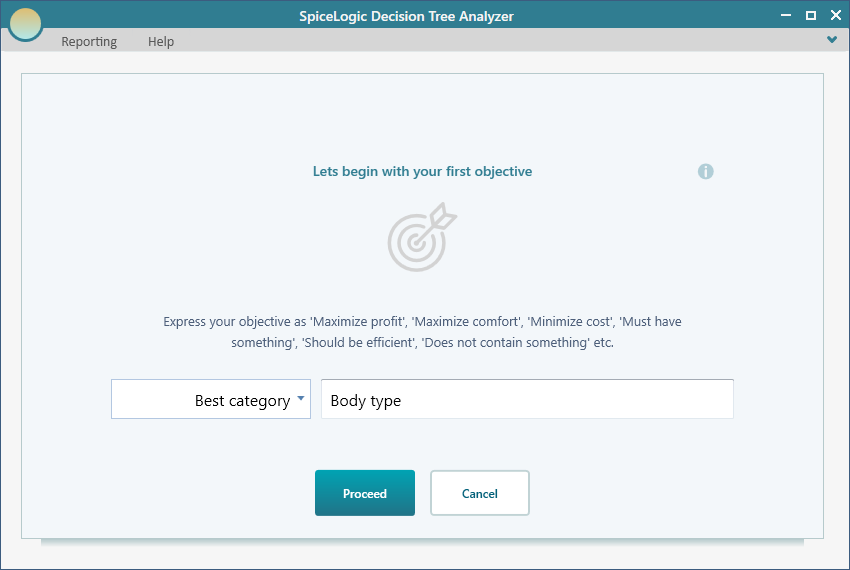The image size is (850, 570).
Task: Click into the Body type text field
Action: tap(527, 399)
